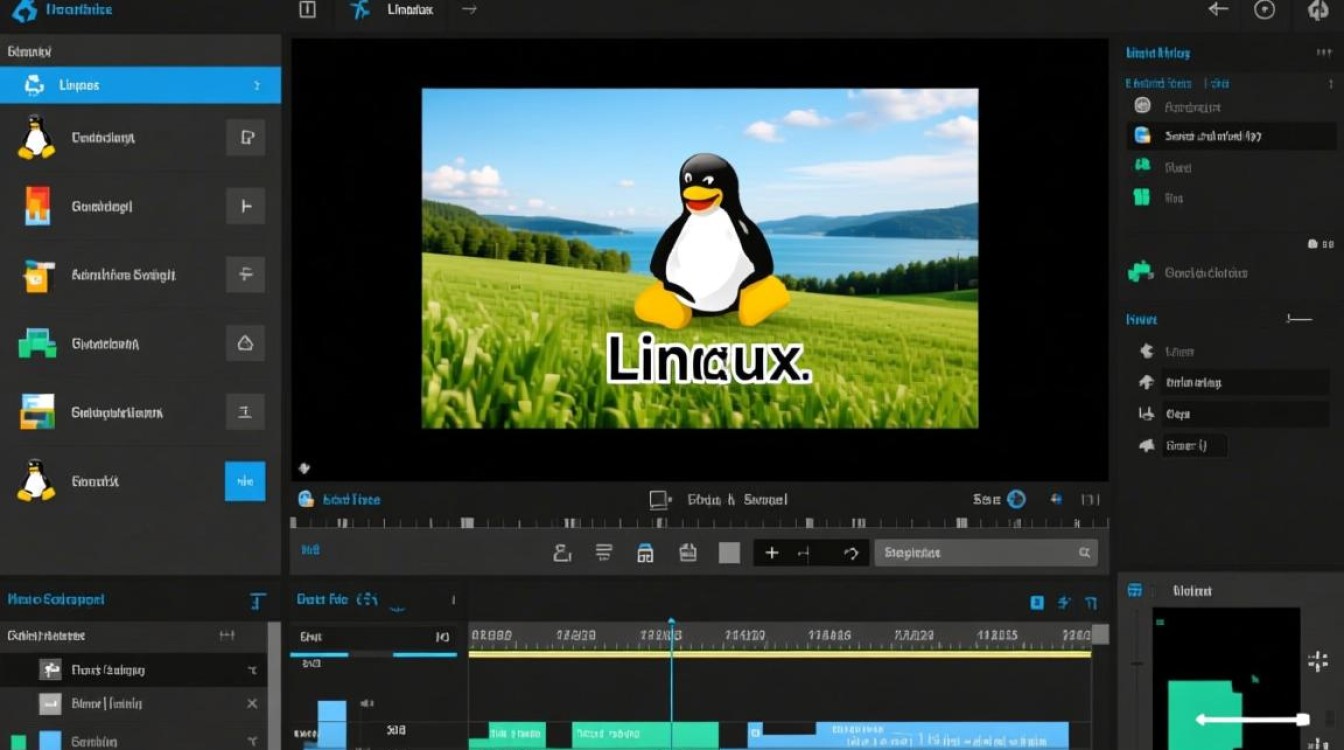Toggle the blue square switch at the timeline's top right
Screen dimensions: 1344x750
pyautogui.click(x=1037, y=601)
